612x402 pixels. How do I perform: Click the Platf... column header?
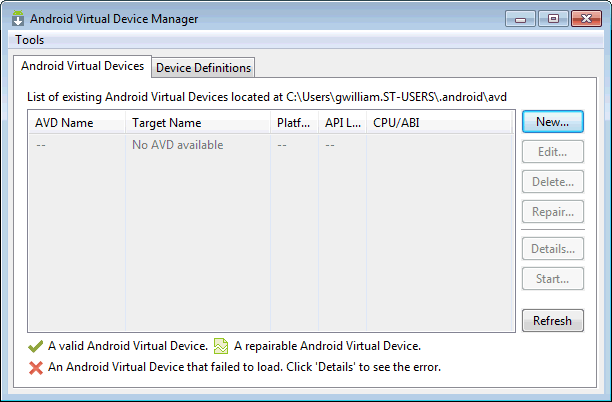click(x=294, y=123)
